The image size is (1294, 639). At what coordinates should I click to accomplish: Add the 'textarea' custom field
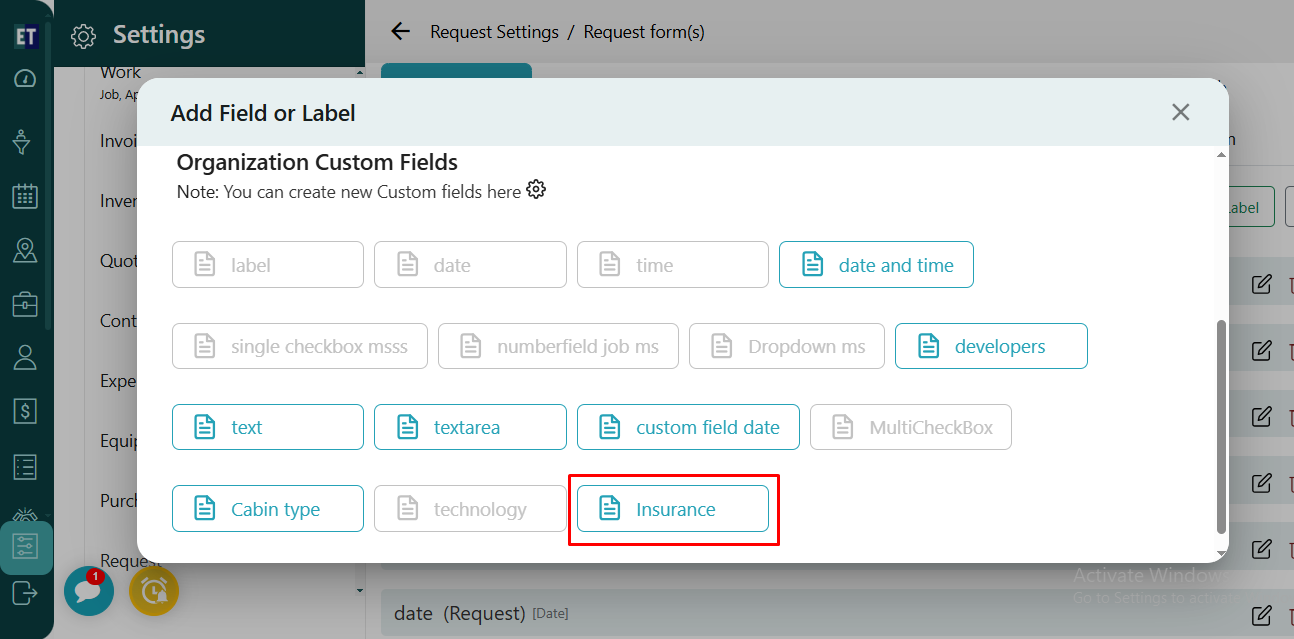pos(469,427)
